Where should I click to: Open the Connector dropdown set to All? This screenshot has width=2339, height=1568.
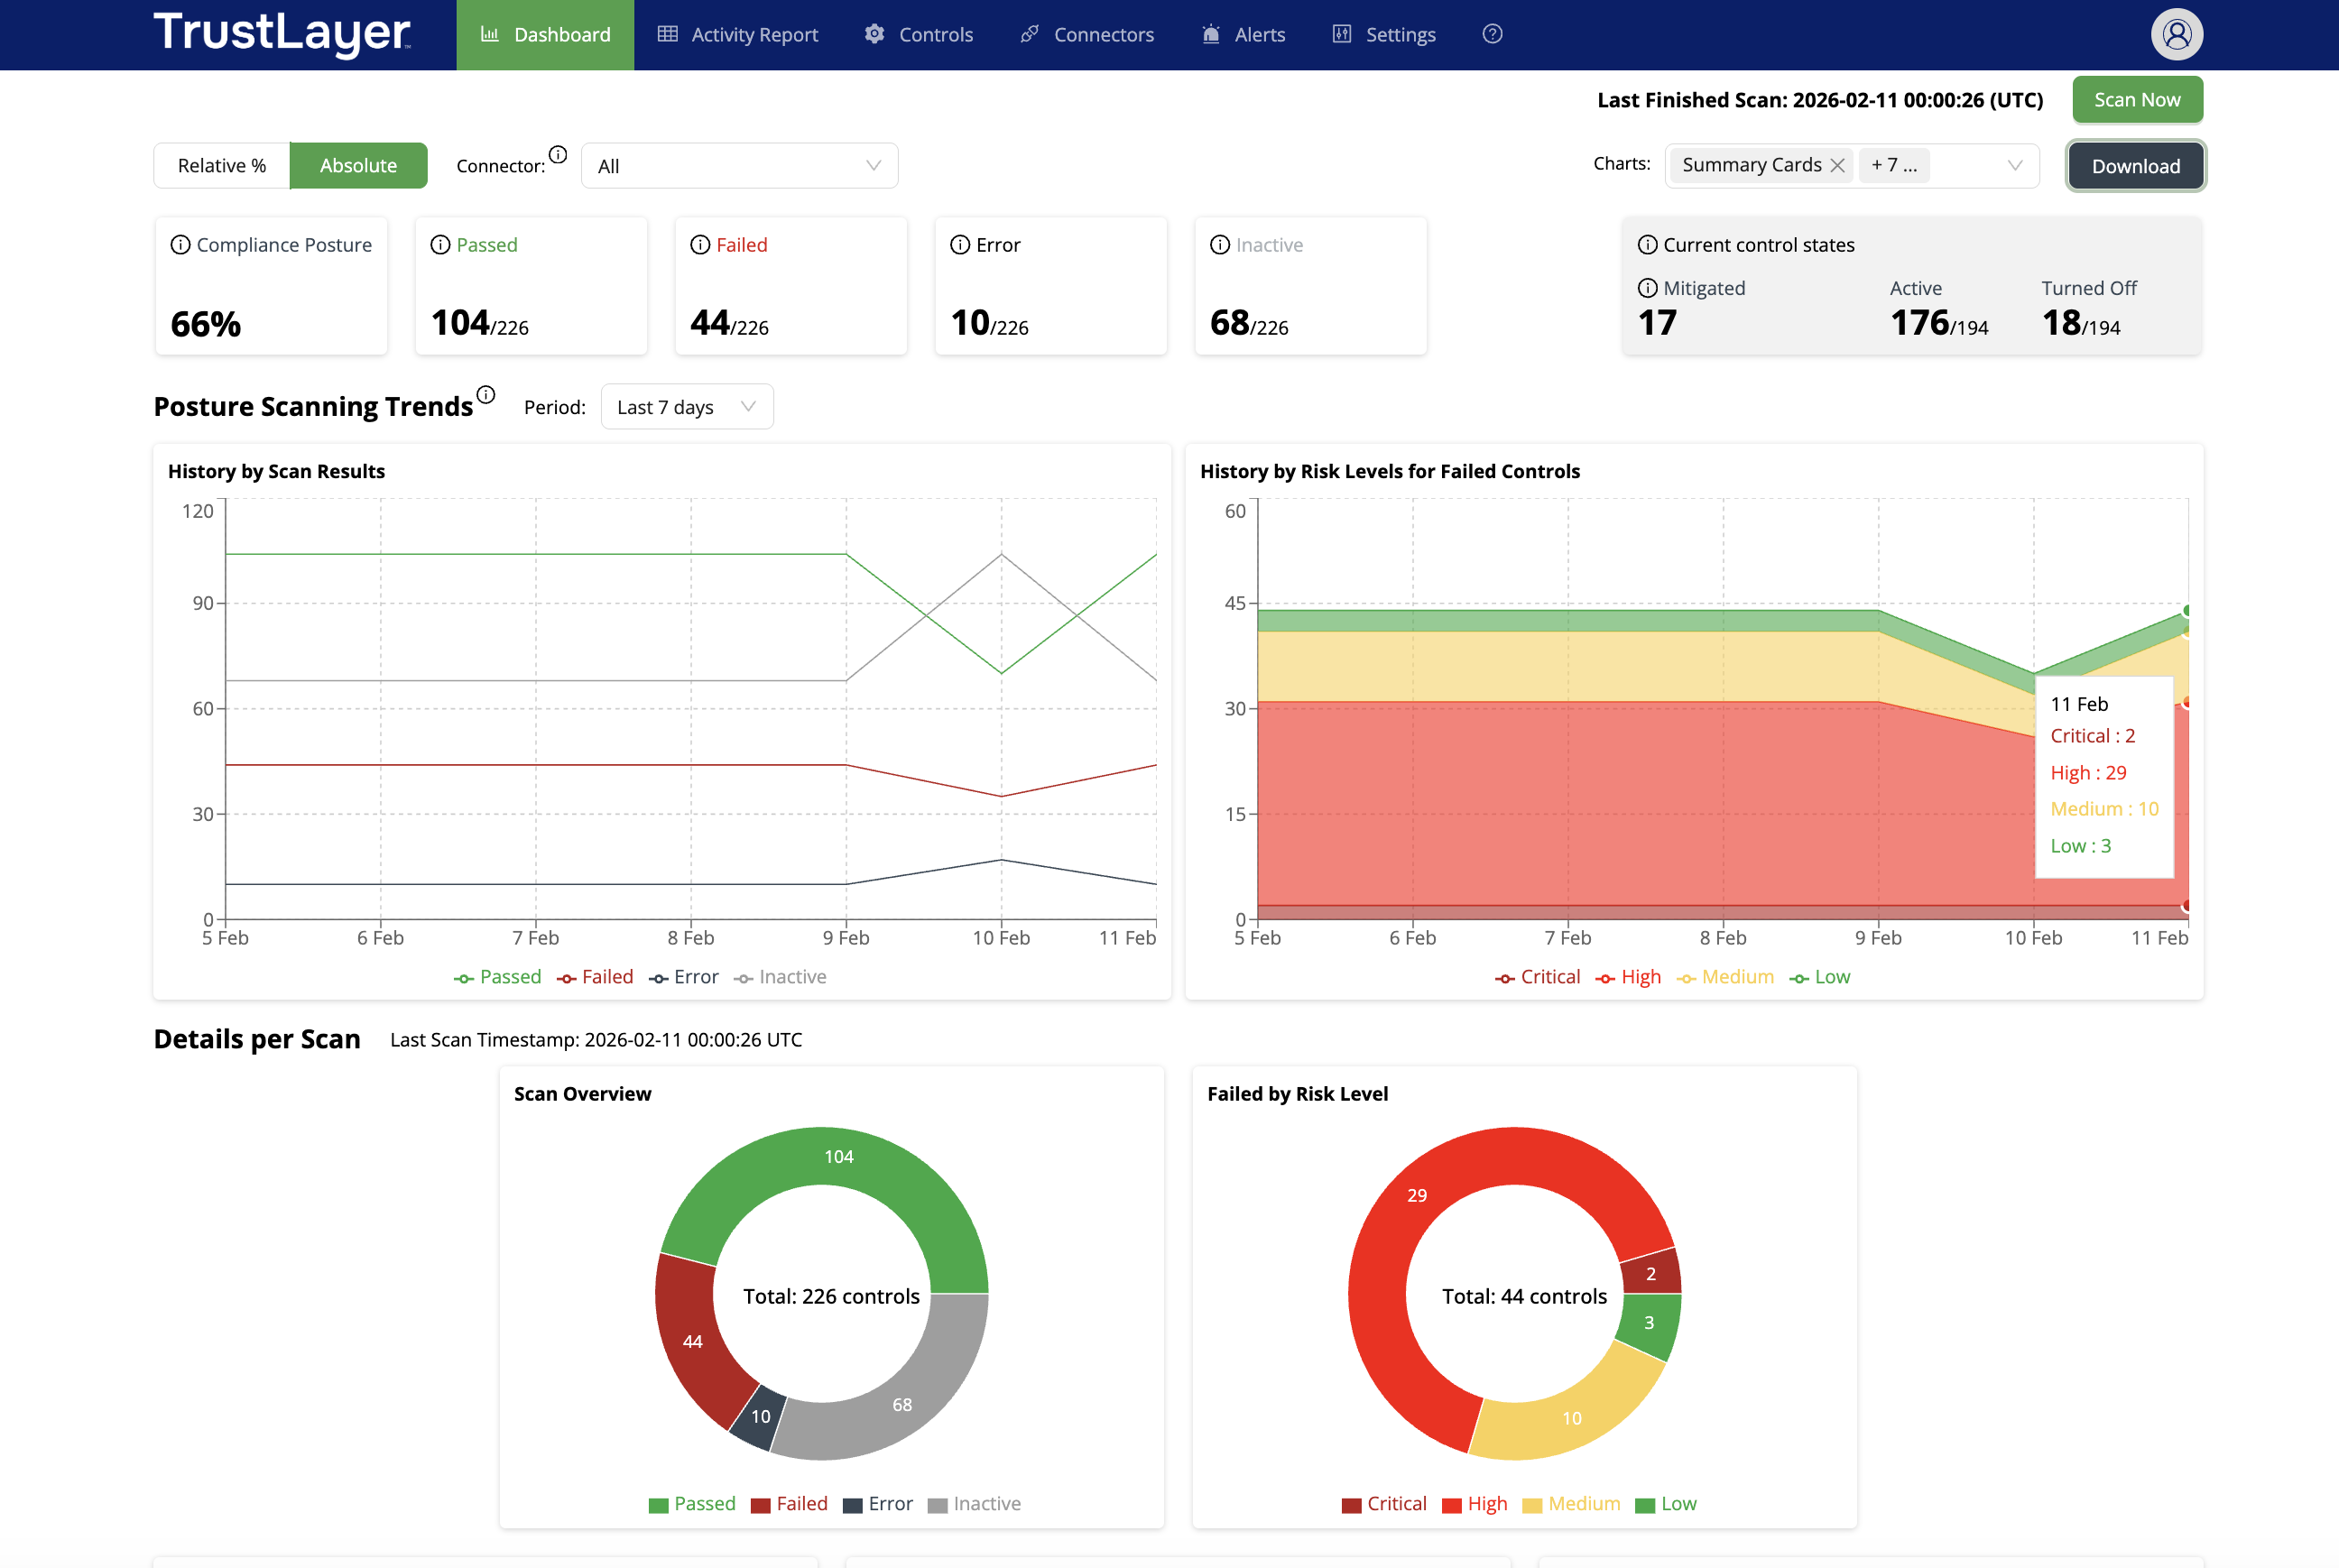click(739, 166)
